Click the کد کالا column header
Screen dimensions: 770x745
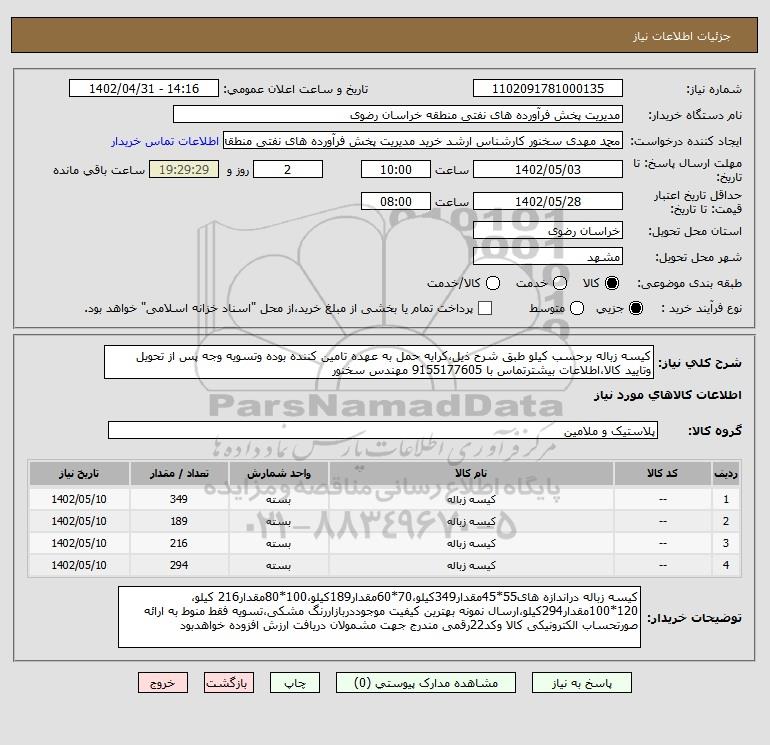click(x=662, y=473)
